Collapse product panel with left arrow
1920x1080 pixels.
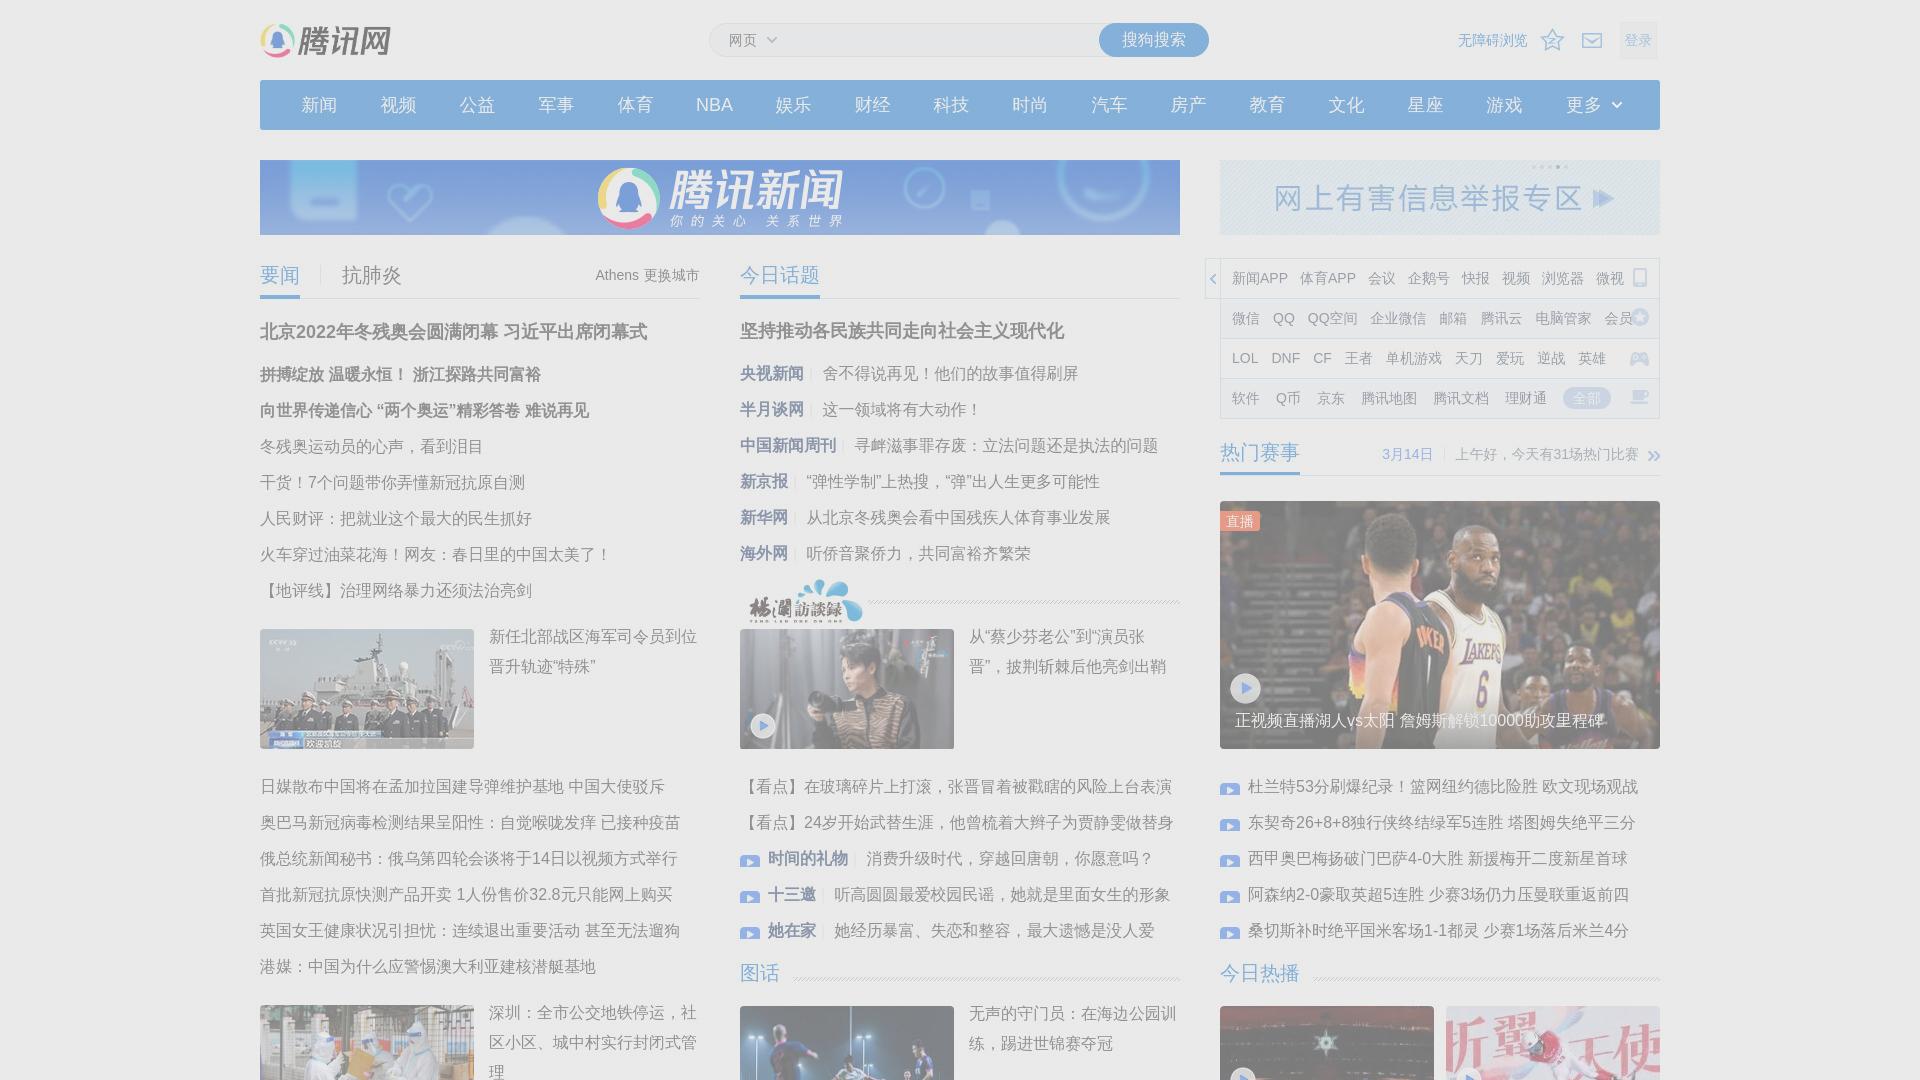pyautogui.click(x=1213, y=278)
